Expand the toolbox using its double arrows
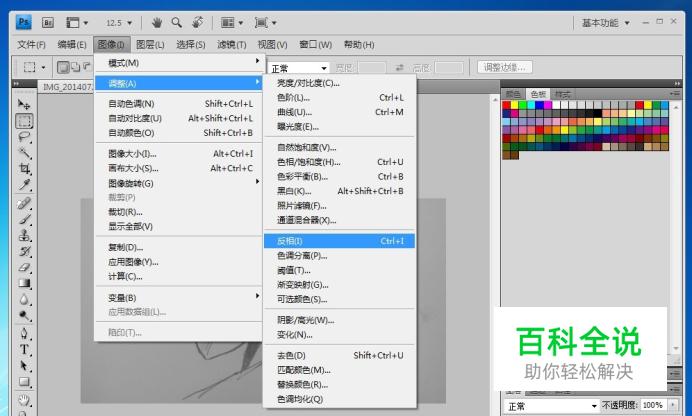 17,83
